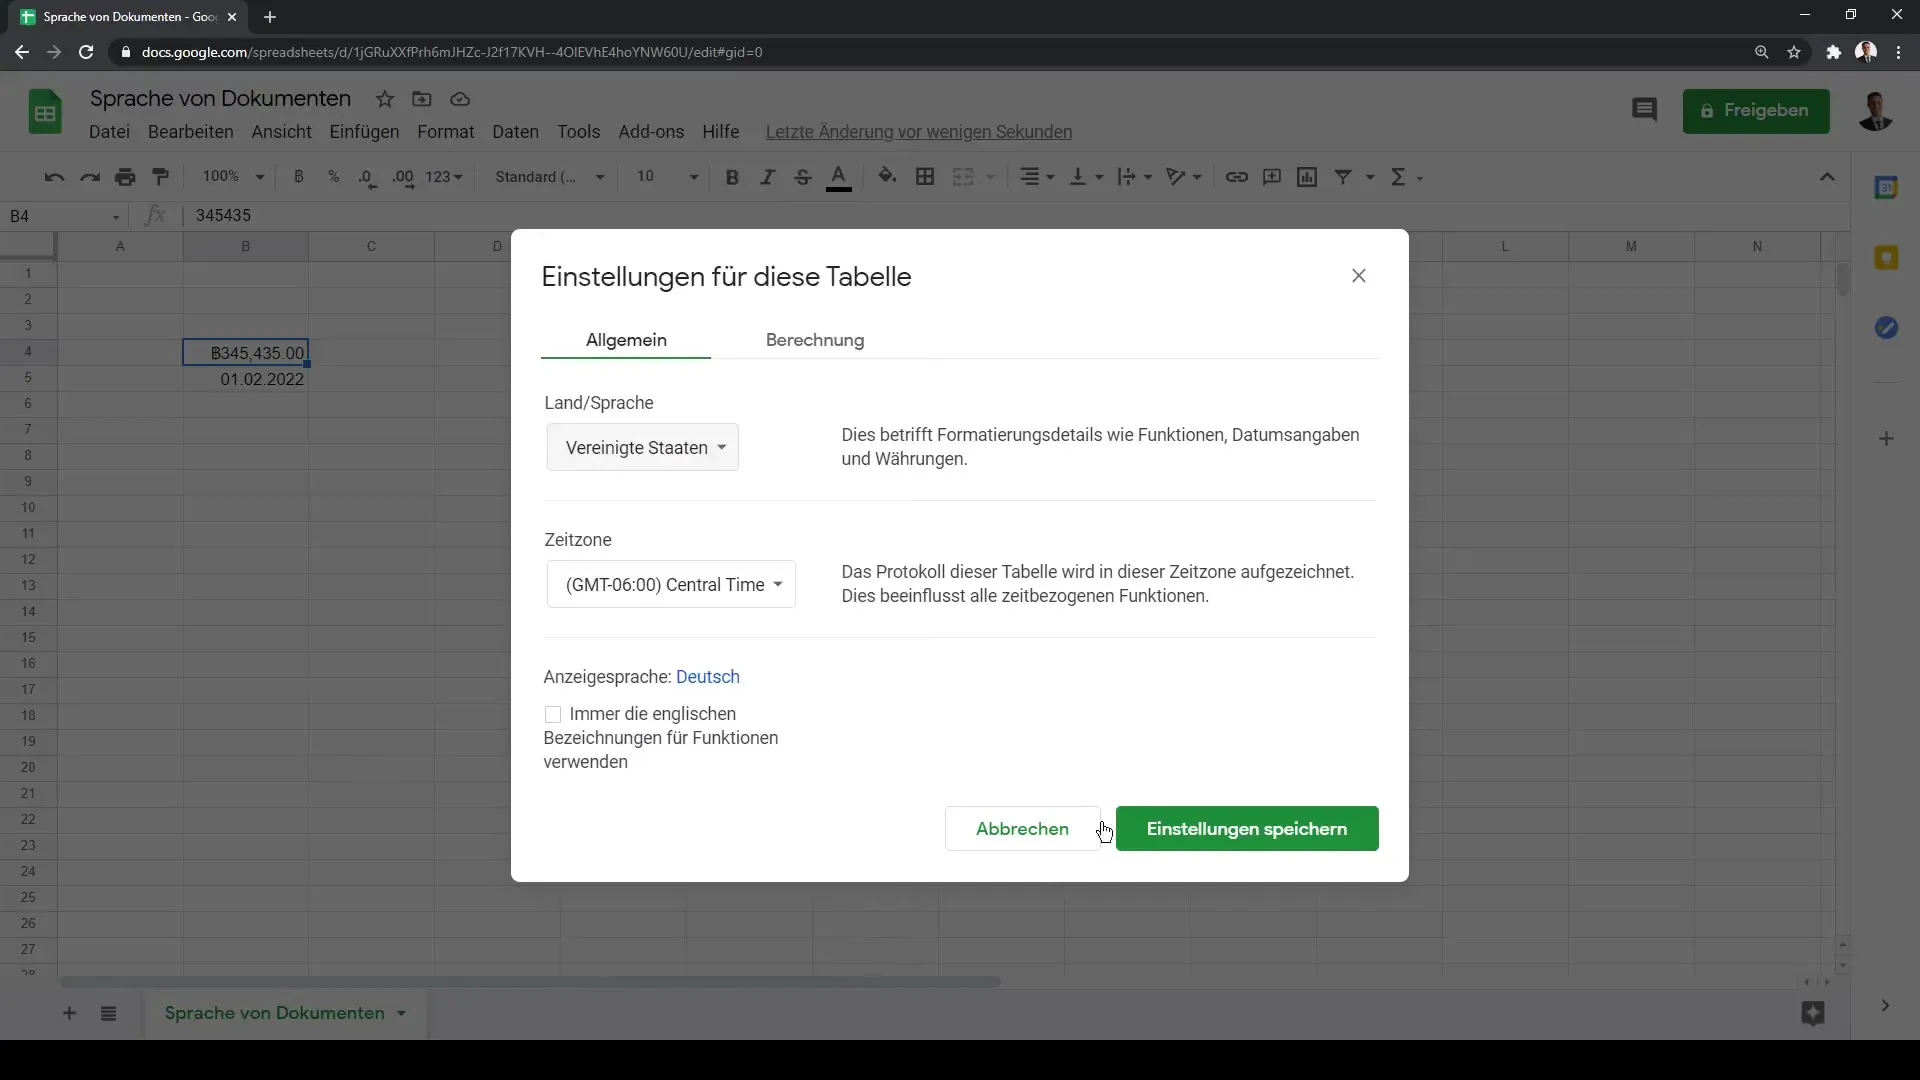
Task: Open the Standard font dropdown
Action: click(550, 177)
